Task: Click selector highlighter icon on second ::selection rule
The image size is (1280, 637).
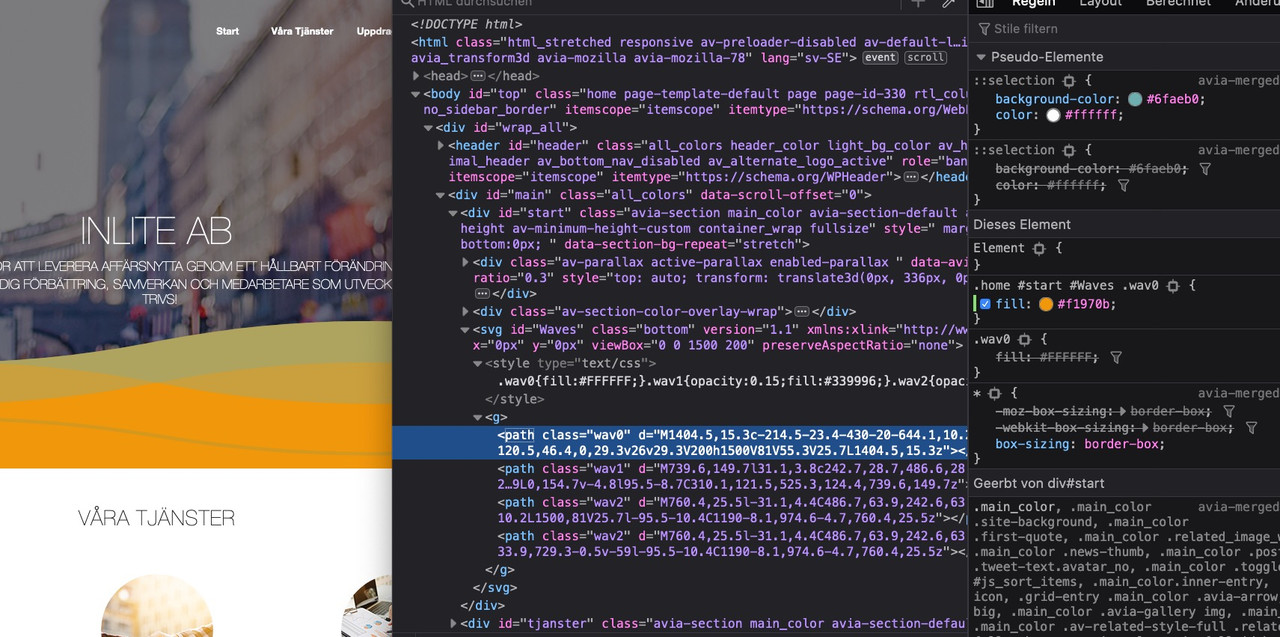Action: (x=1068, y=151)
